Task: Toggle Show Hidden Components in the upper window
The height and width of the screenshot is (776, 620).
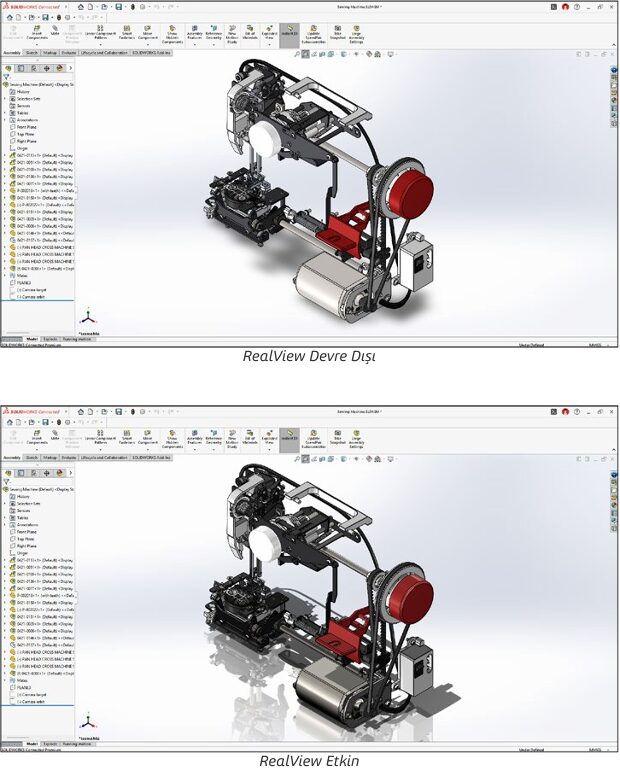Action: click(x=172, y=33)
